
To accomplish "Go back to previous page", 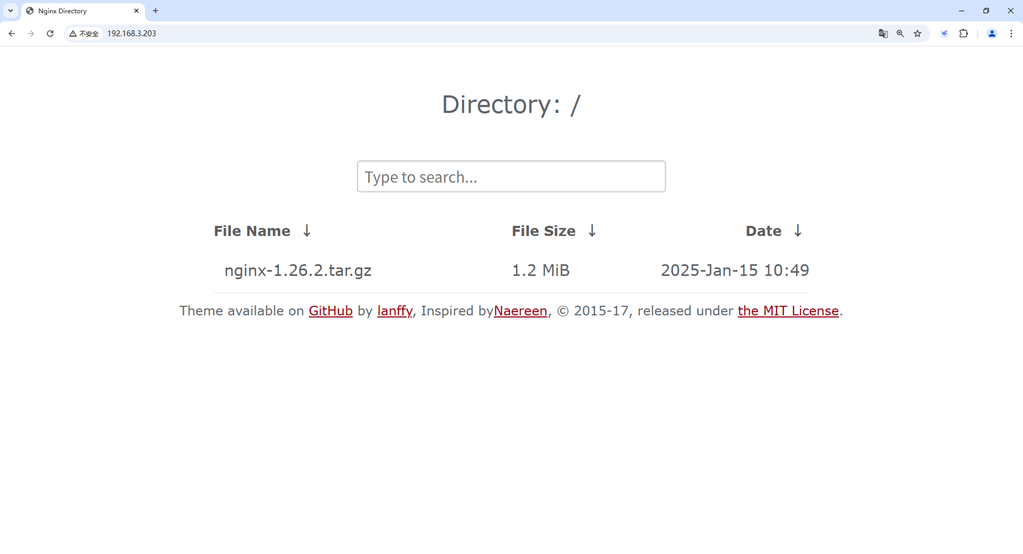I will click(x=12, y=33).
